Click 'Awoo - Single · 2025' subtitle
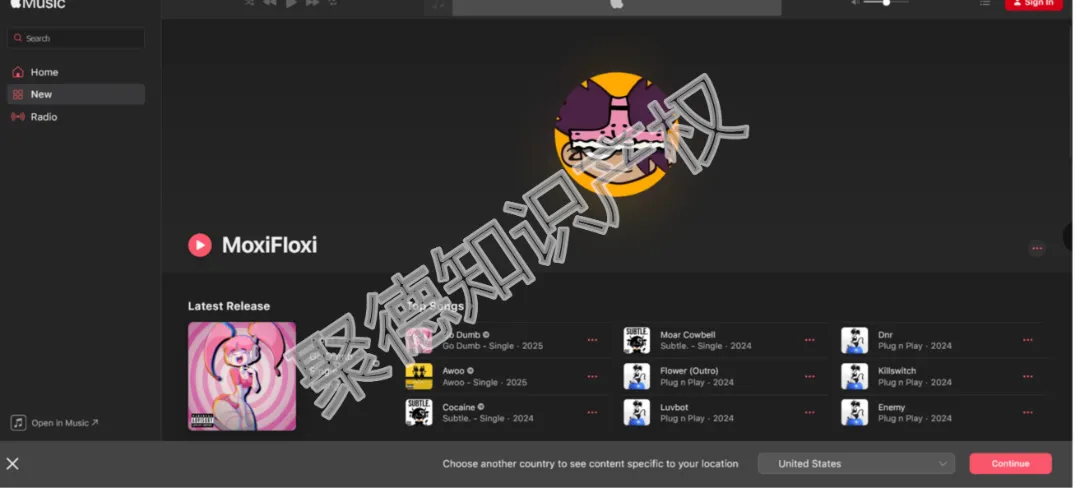Screen dimensions: 1080x491 [x=484, y=382]
